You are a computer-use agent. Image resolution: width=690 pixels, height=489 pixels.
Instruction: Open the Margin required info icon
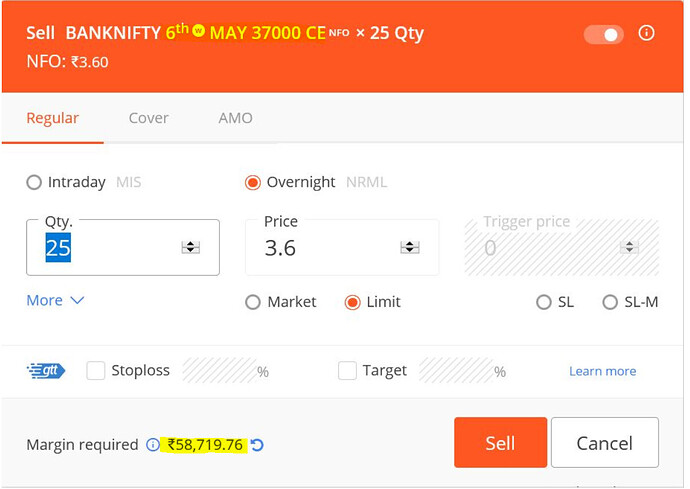click(x=152, y=445)
